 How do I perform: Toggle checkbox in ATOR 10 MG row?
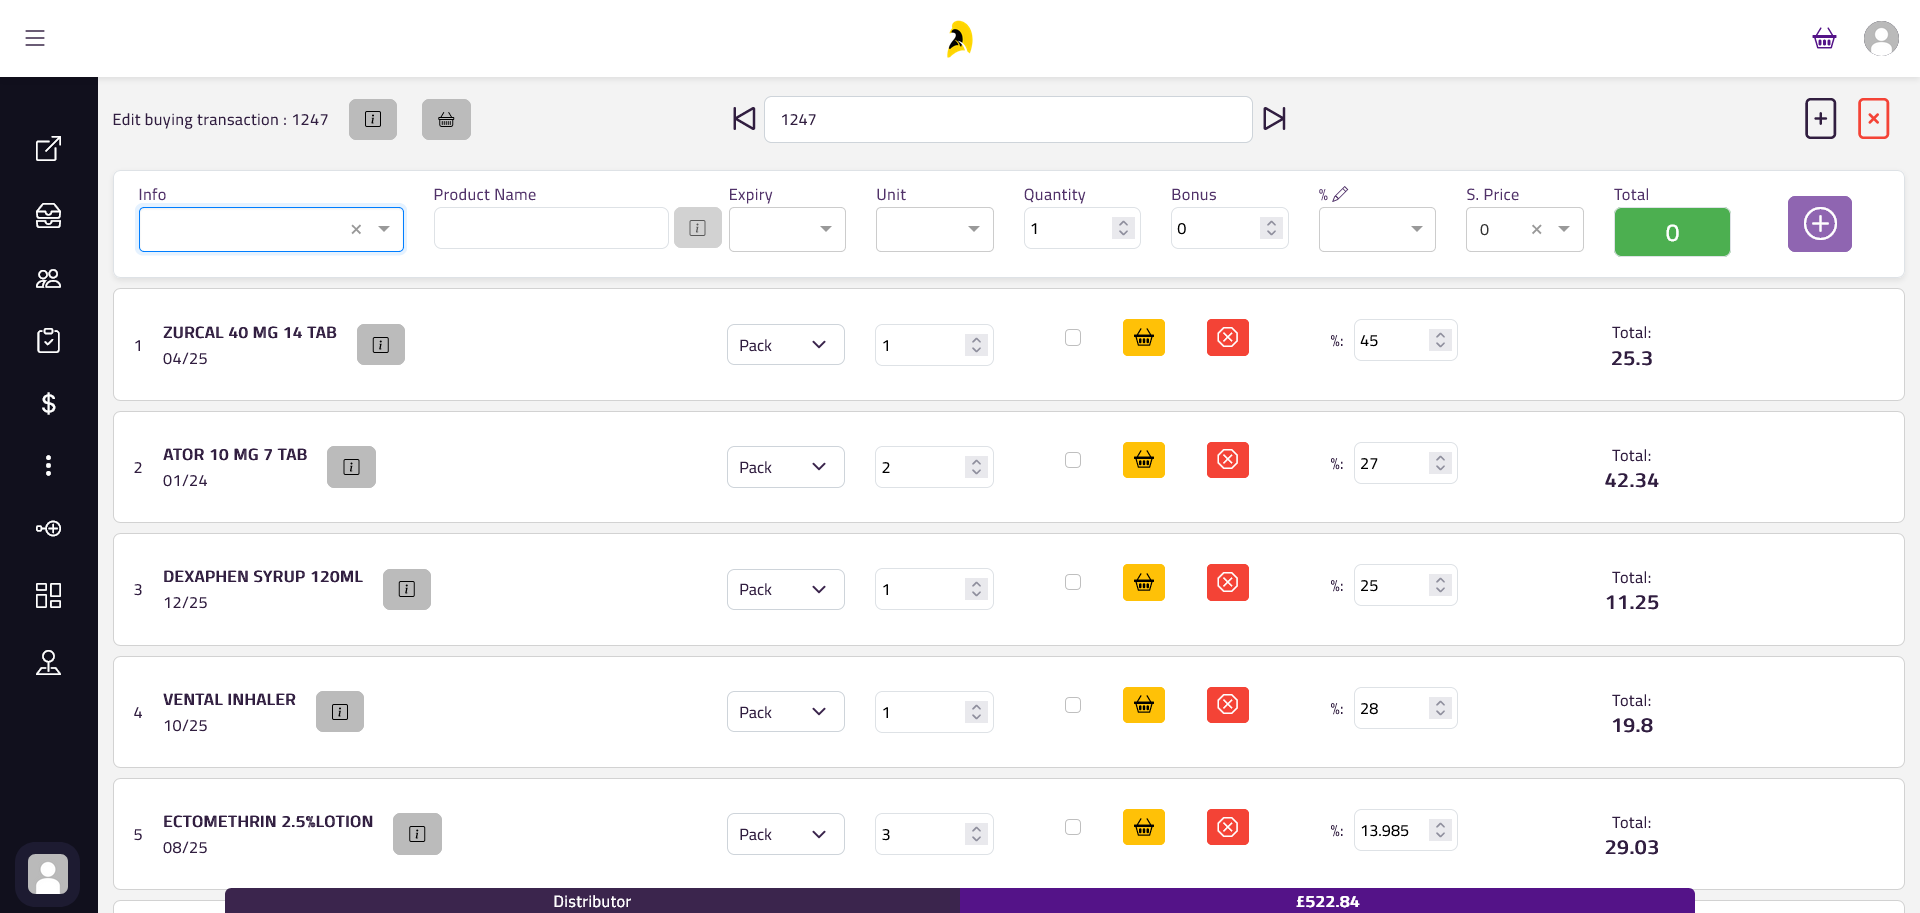(x=1073, y=460)
